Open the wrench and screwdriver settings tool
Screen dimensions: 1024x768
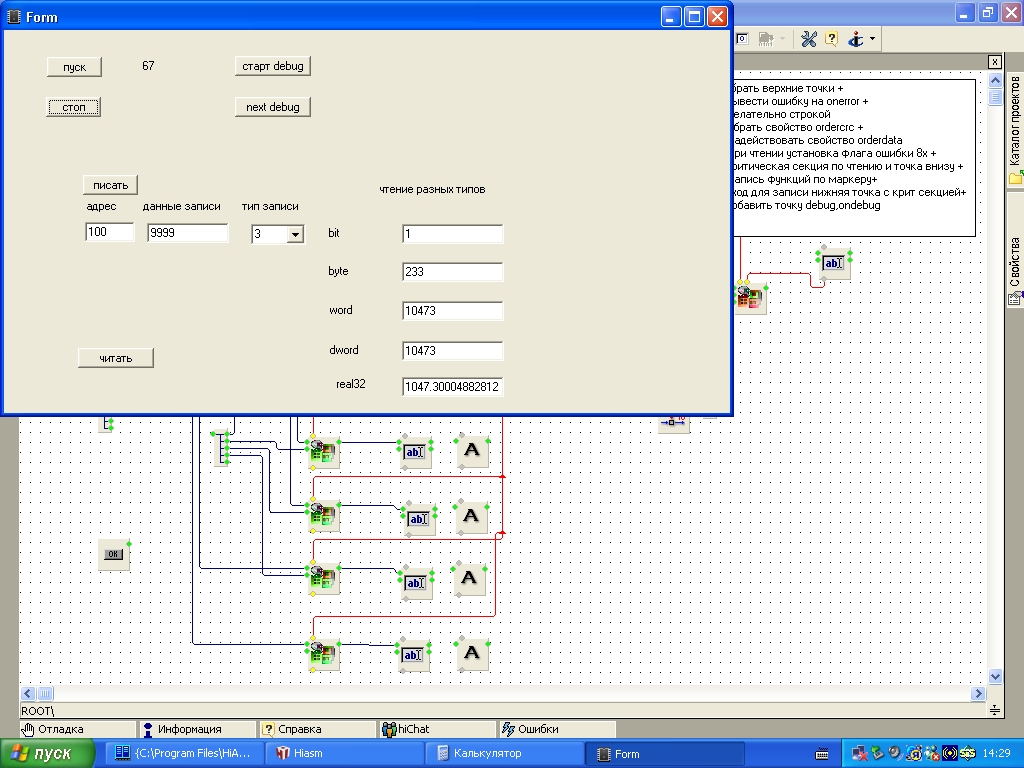[808, 39]
